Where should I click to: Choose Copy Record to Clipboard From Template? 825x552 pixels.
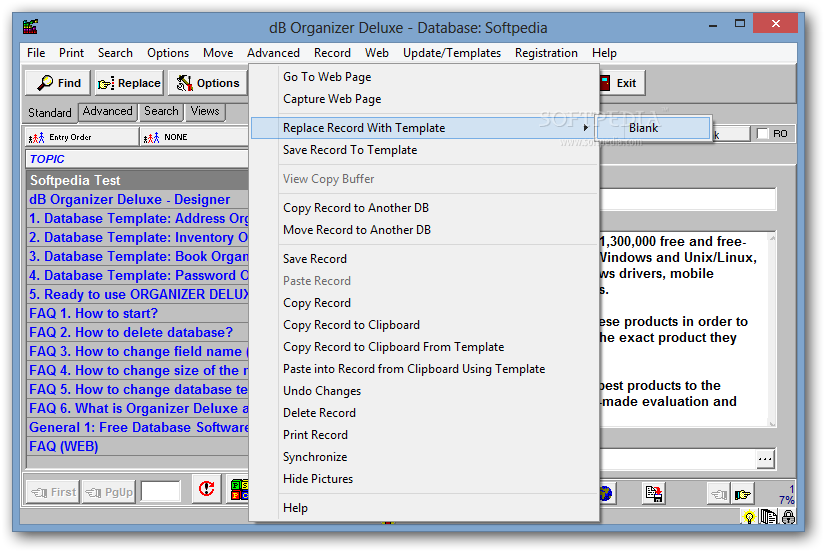pyautogui.click(x=425, y=347)
